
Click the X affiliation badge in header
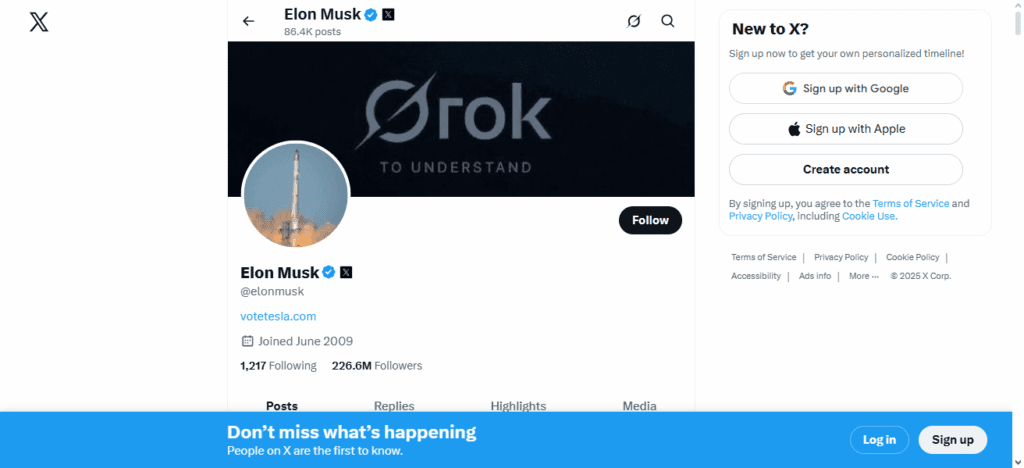(x=388, y=14)
